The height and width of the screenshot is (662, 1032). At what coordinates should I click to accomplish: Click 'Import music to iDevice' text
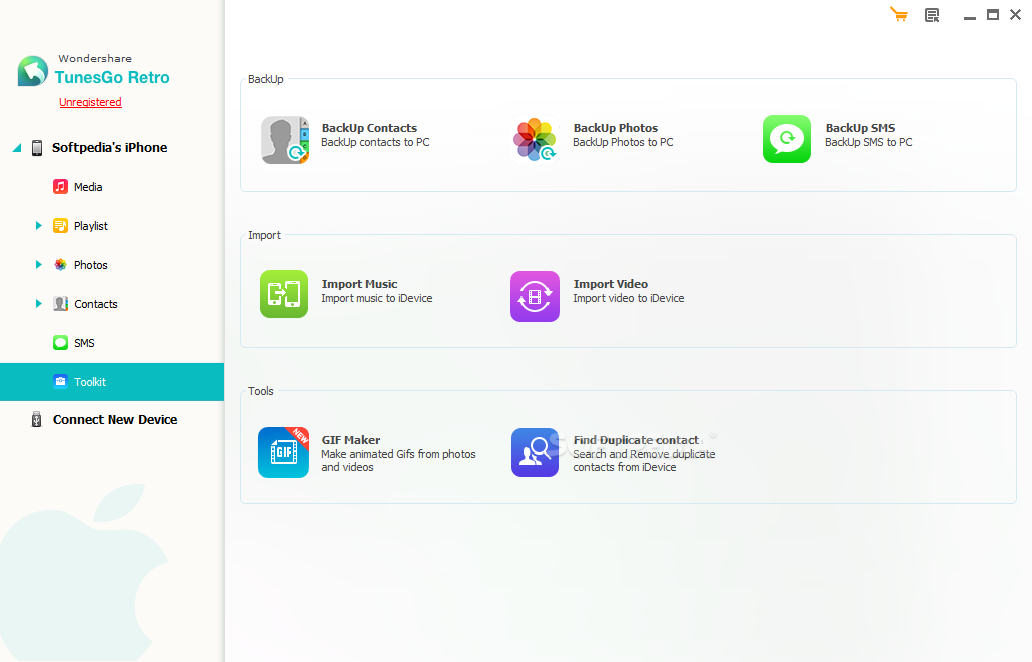(x=376, y=298)
